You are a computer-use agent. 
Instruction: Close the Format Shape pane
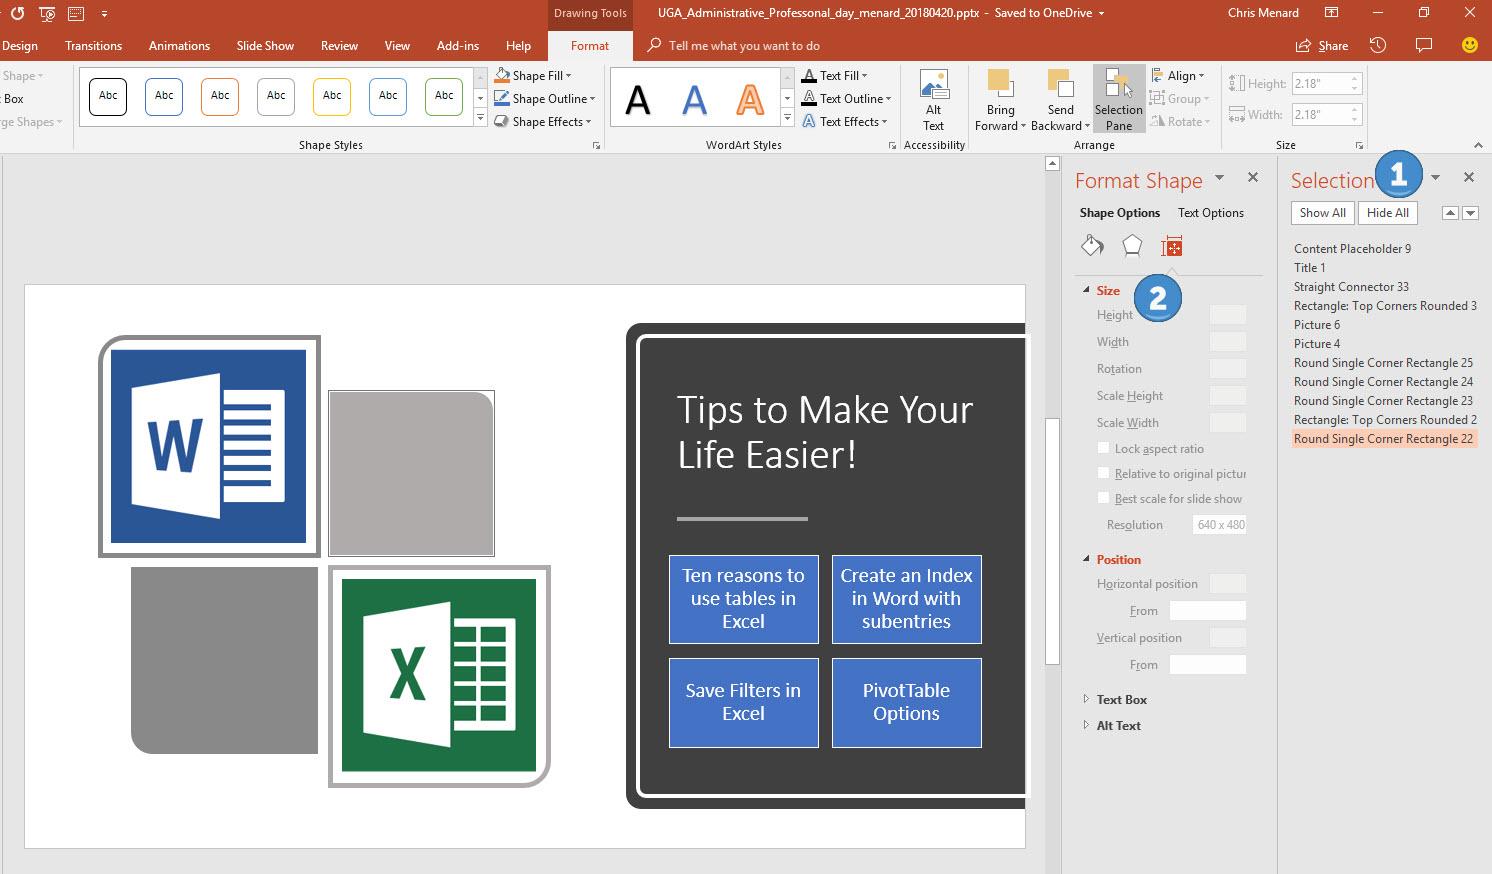(1252, 177)
